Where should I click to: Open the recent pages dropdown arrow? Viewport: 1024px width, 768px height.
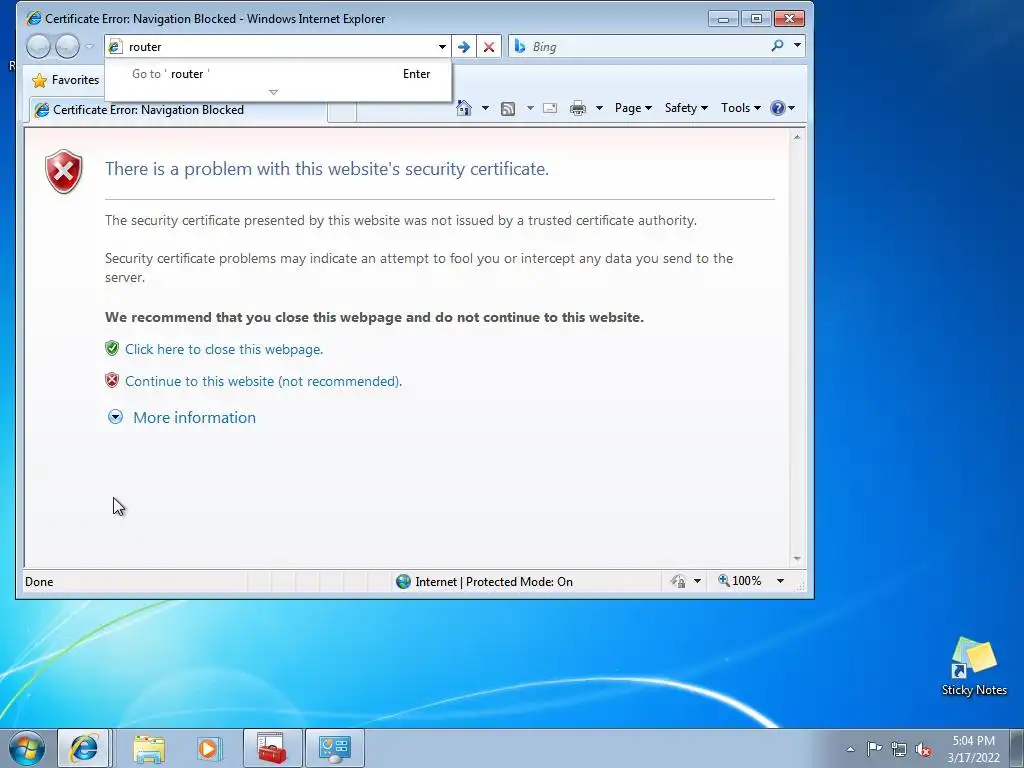pos(90,46)
